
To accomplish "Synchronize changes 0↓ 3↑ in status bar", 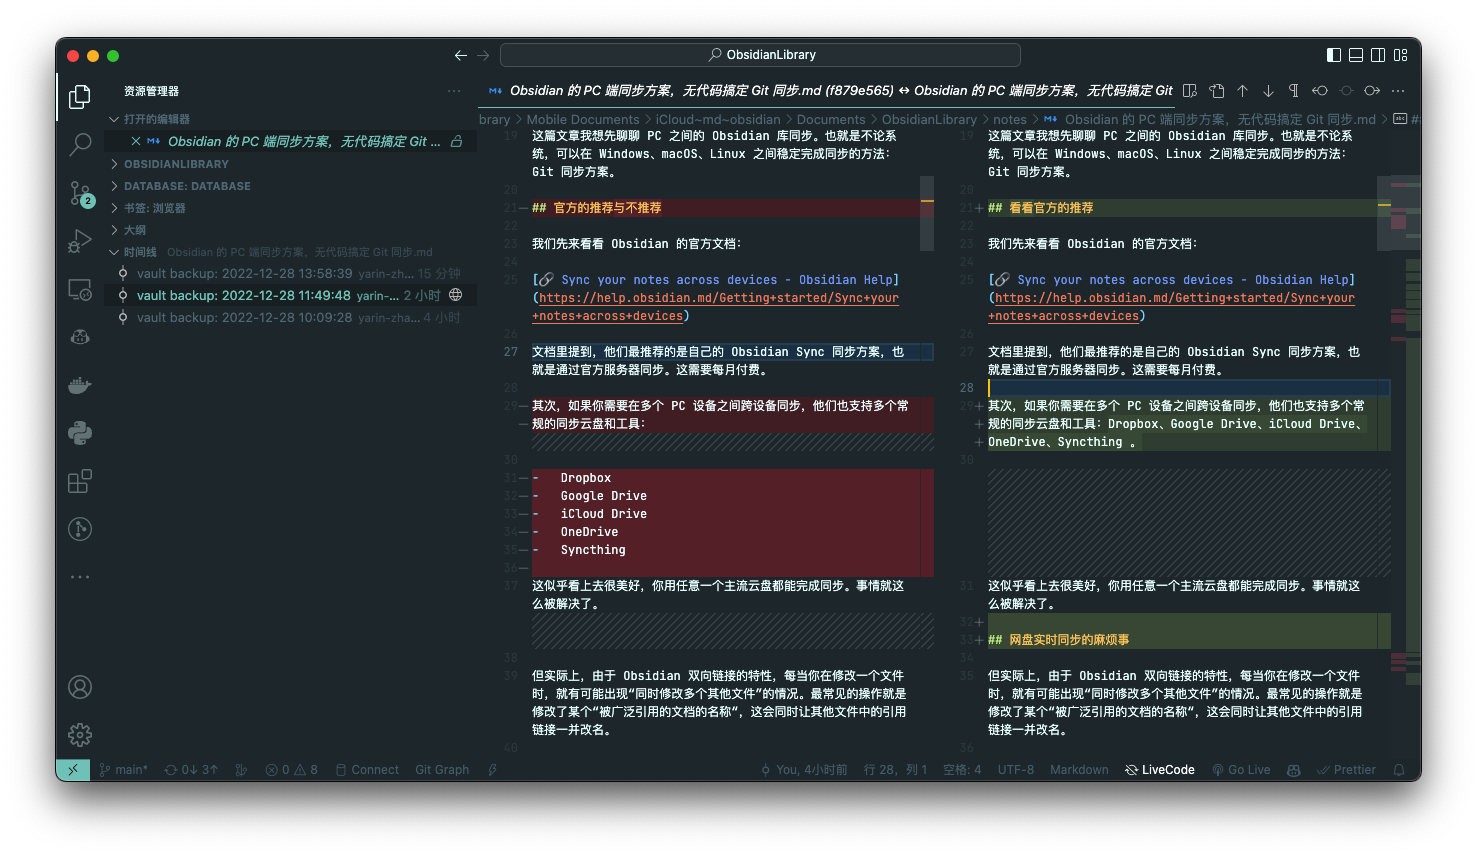I will click(191, 770).
